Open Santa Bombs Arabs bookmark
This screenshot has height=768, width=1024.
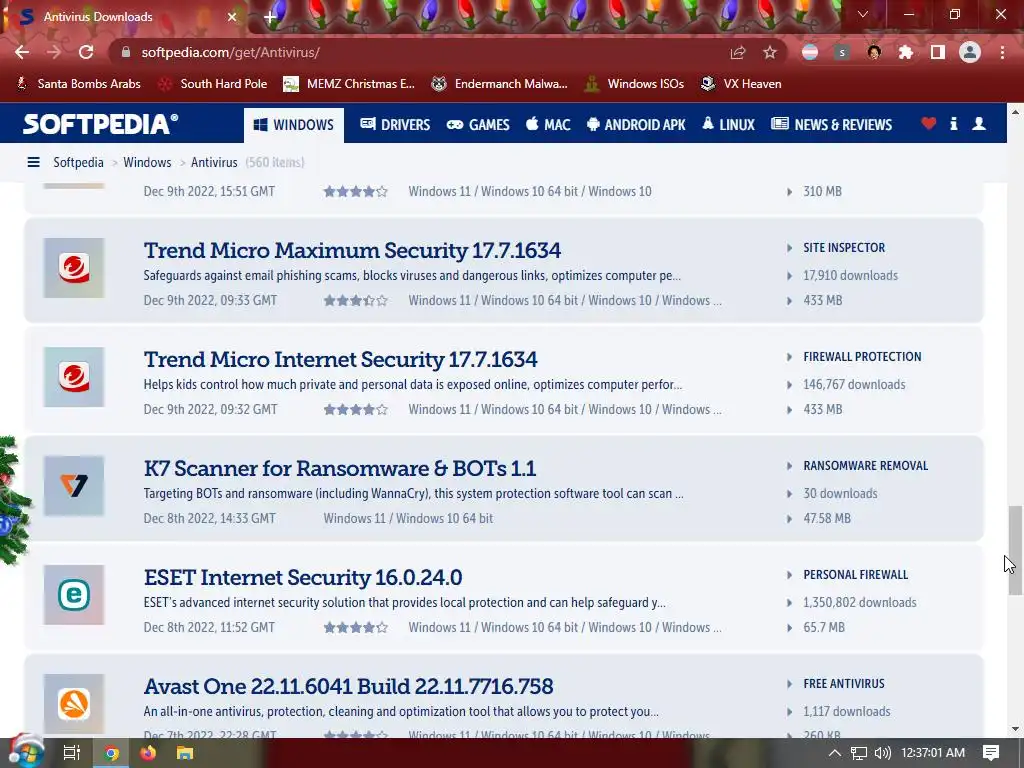click(78, 84)
